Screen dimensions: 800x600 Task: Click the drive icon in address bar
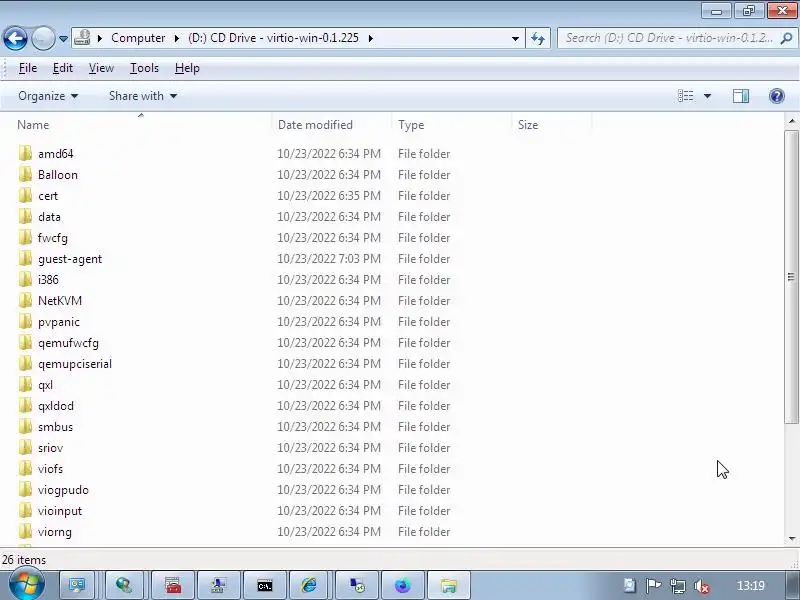point(83,38)
